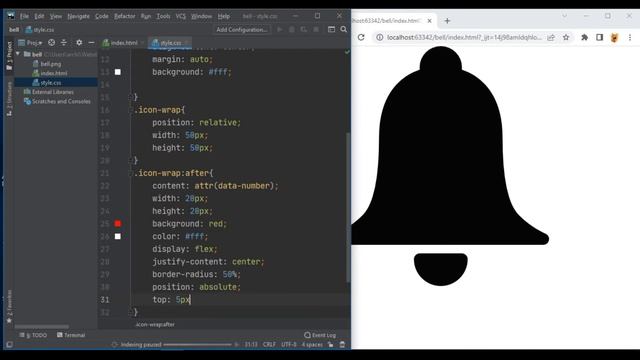
Task: Click the site info icon in address bar
Action: (380, 37)
